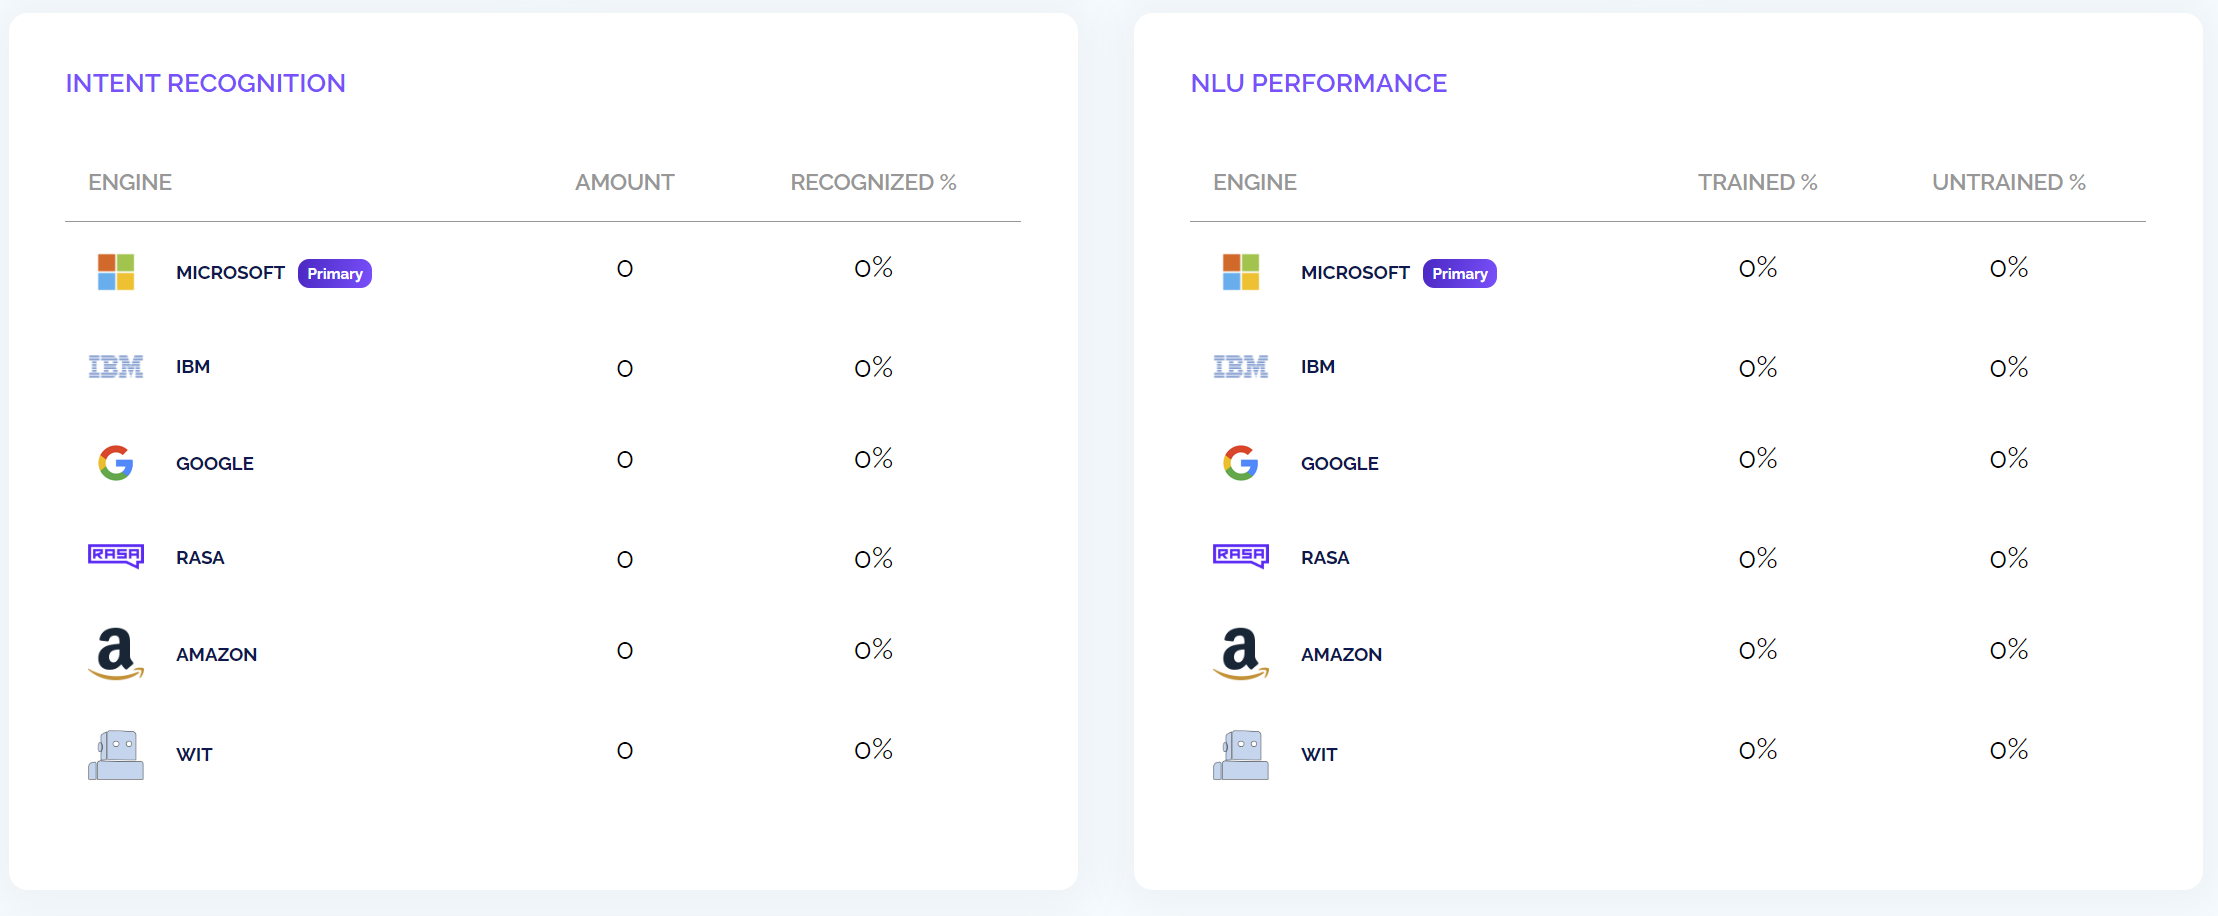Click the Google logo in NLU Performance
Screen dimensions: 2218x916
tap(1241, 463)
